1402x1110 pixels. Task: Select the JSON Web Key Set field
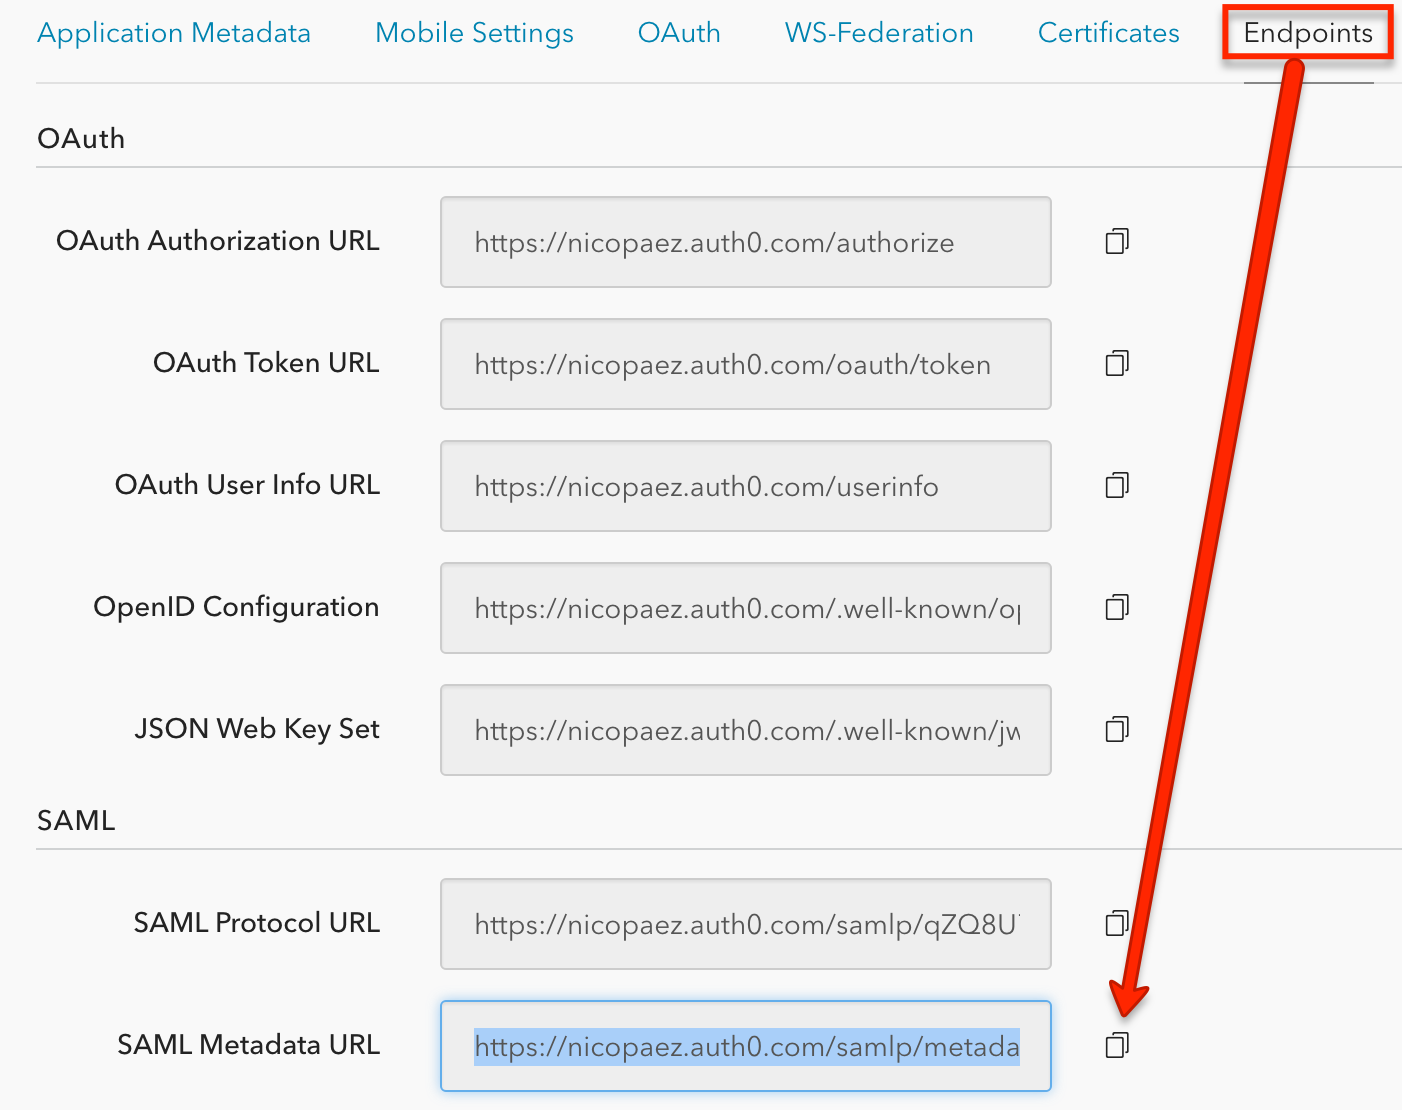[x=745, y=729]
